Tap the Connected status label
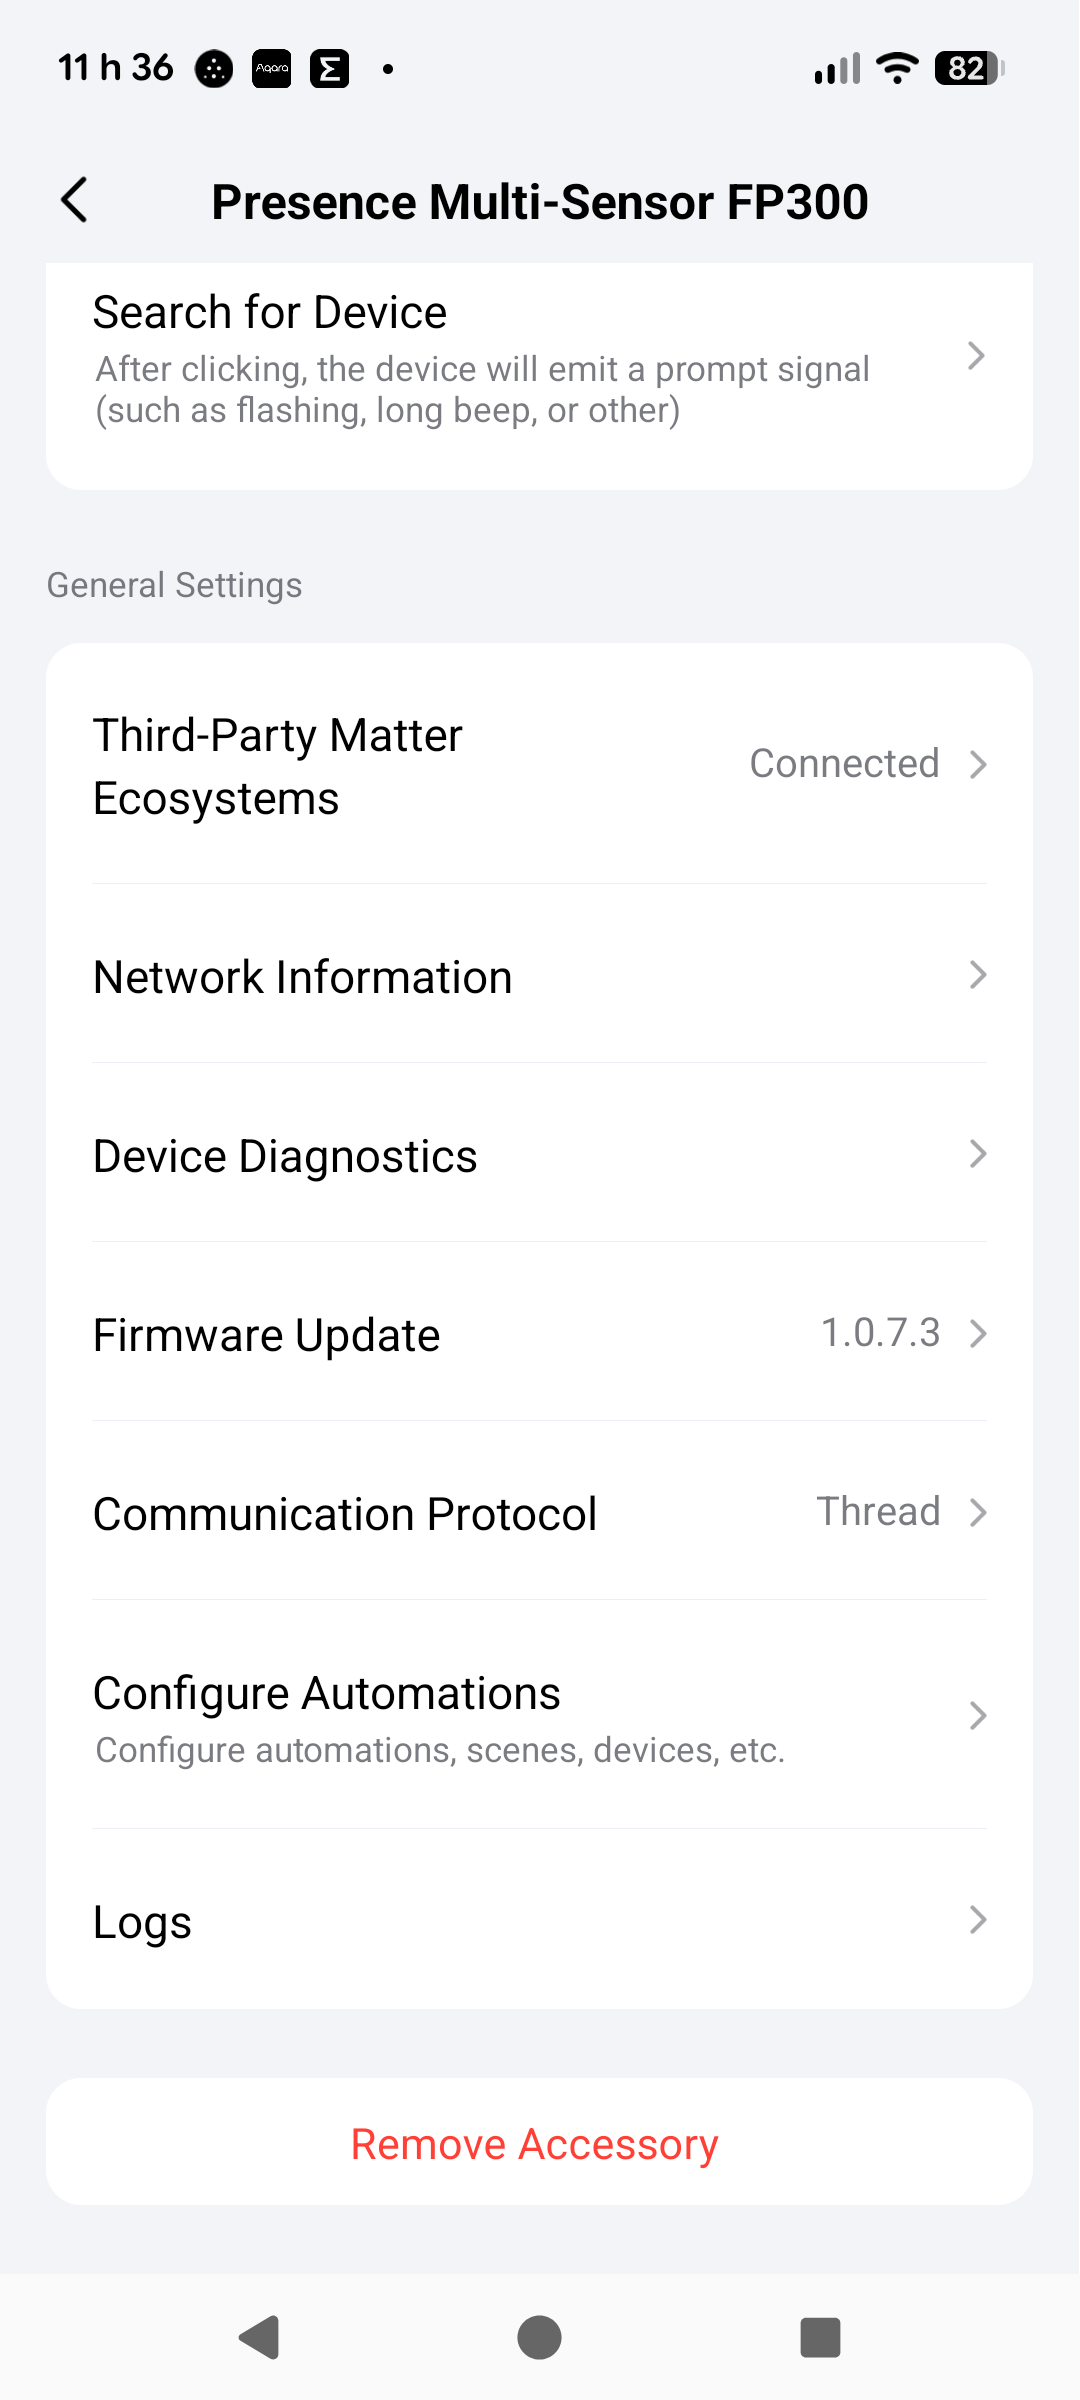The height and width of the screenshot is (2400, 1080). (x=844, y=764)
